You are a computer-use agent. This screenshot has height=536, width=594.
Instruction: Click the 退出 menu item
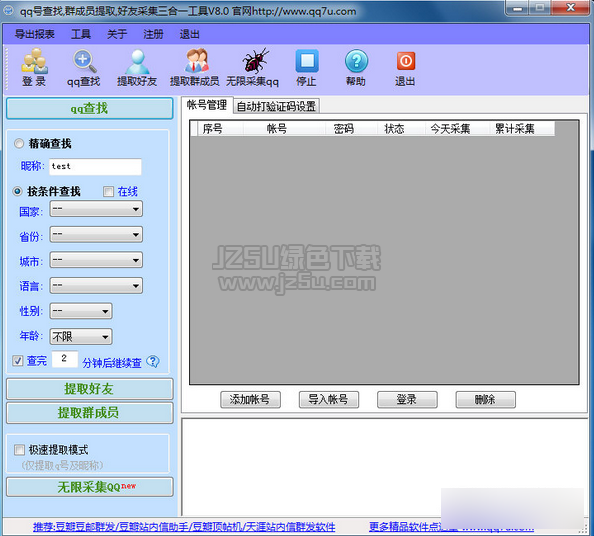(189, 34)
